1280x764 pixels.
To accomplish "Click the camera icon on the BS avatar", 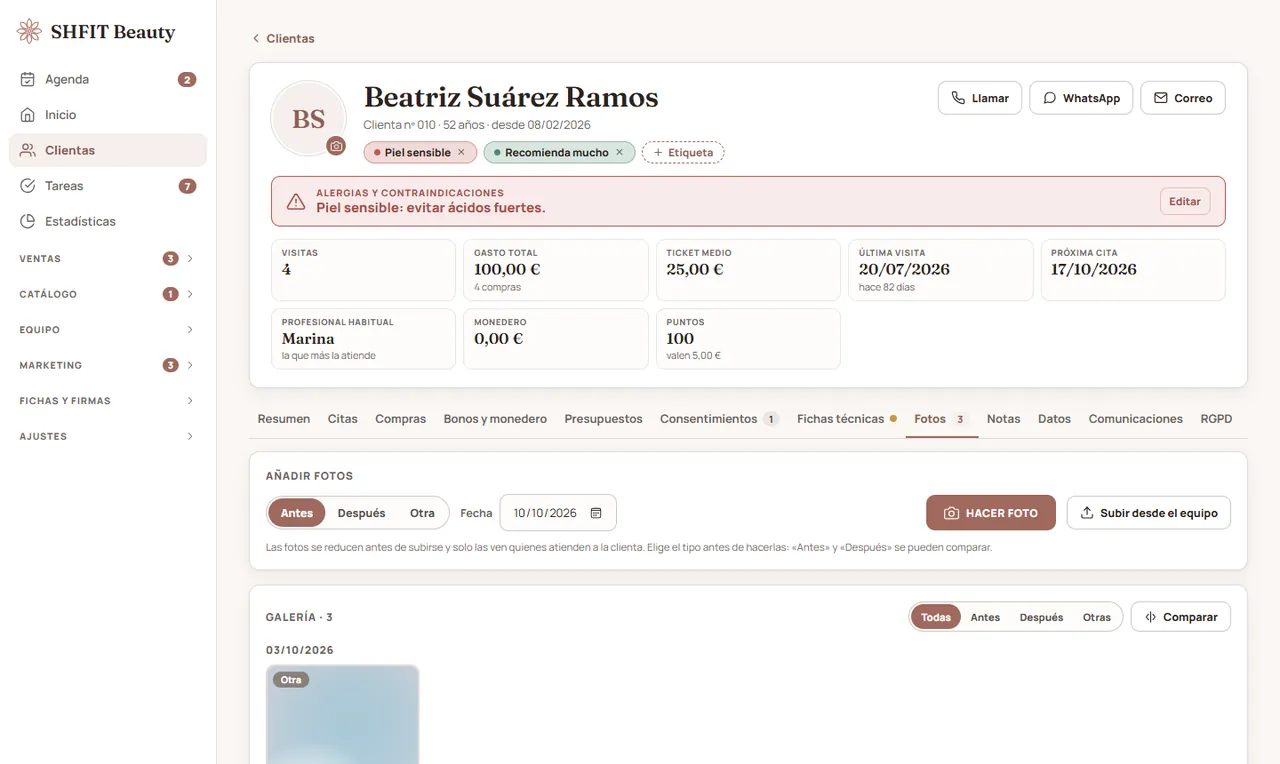I will 336,146.
